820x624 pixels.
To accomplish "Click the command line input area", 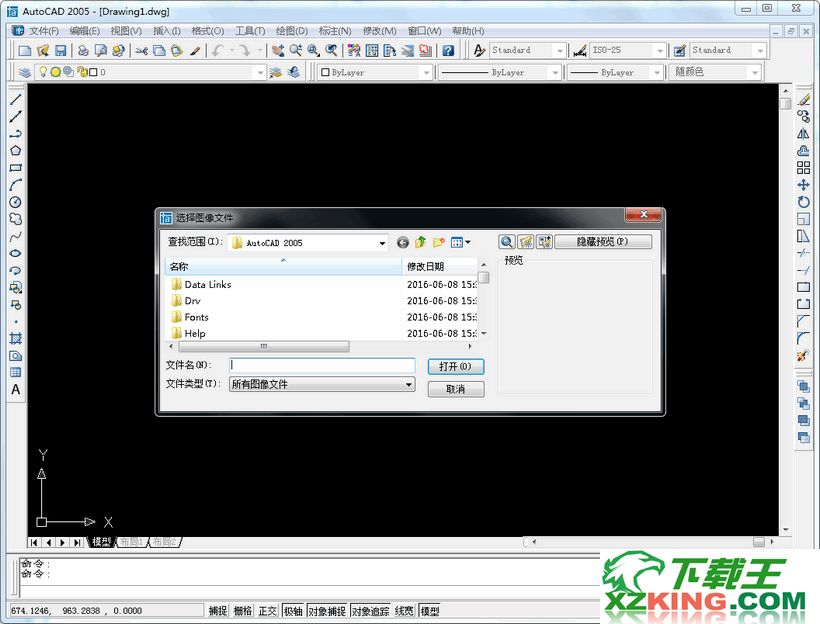I will 309,591.
